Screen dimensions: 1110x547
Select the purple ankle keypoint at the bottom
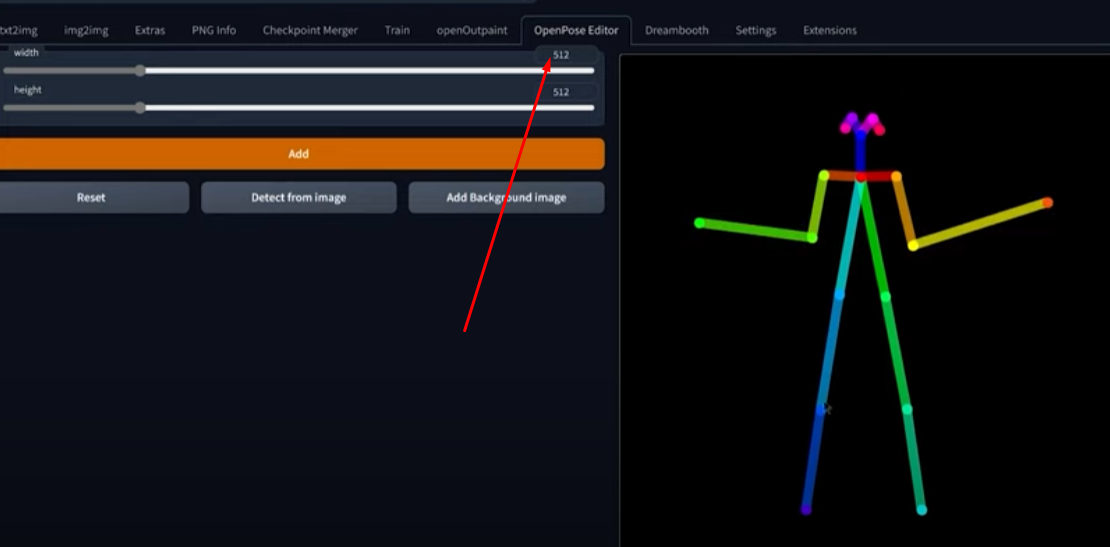pyautogui.click(x=806, y=509)
